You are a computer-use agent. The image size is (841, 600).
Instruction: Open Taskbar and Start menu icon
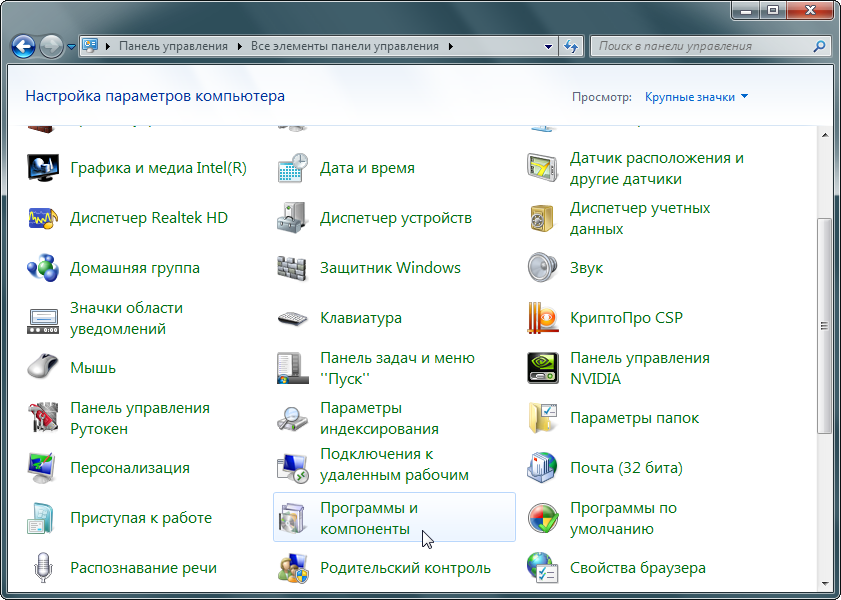tap(293, 368)
